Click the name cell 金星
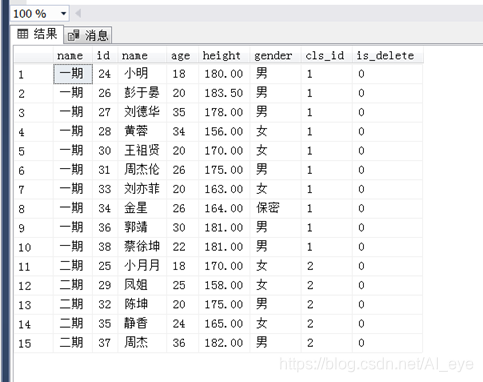Viewport: 483px width, 382px height. click(x=142, y=209)
